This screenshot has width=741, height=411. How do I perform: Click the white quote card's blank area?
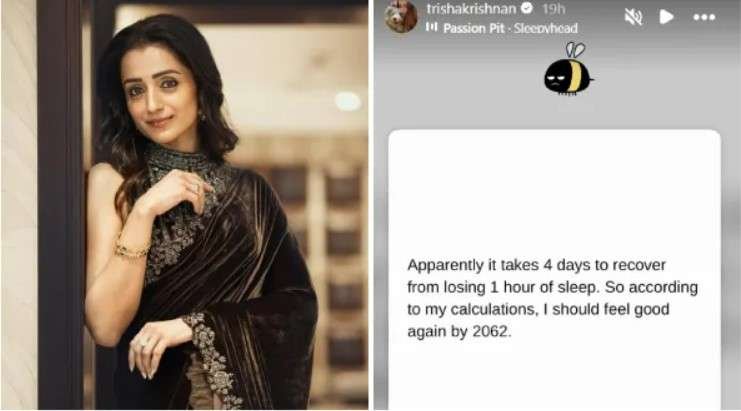pyautogui.click(x=554, y=189)
